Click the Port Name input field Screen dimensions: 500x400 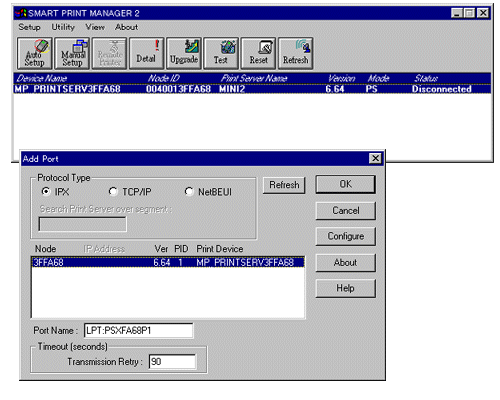(x=138, y=330)
